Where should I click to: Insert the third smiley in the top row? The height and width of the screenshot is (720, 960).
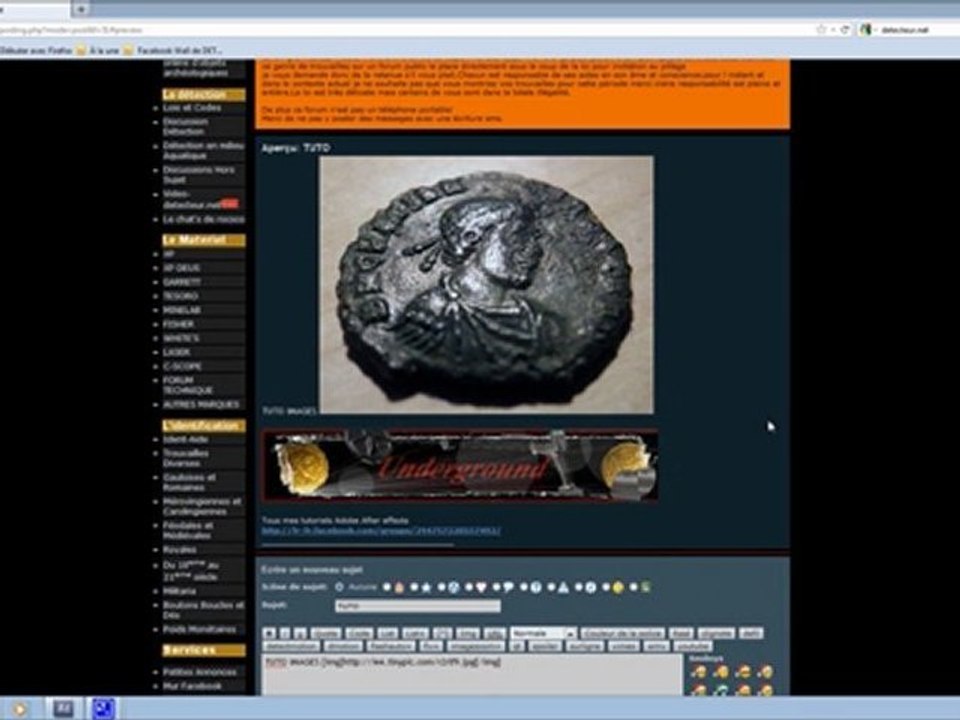tap(743, 672)
